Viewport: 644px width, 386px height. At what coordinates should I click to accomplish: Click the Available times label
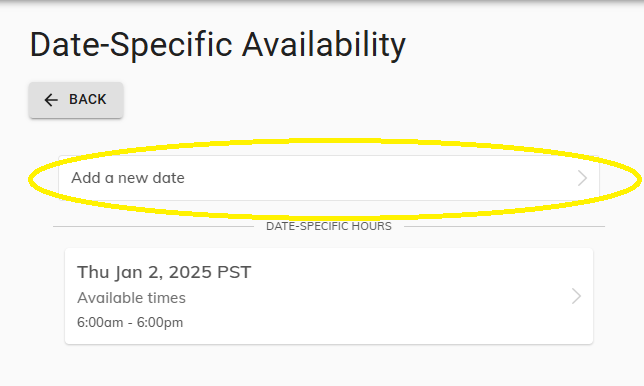pyautogui.click(x=131, y=298)
